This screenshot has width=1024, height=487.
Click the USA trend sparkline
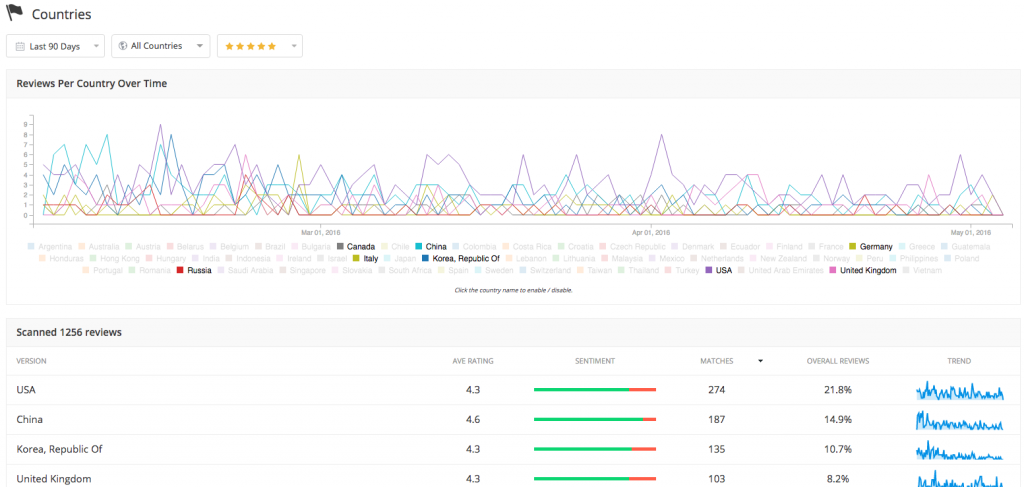(960, 390)
